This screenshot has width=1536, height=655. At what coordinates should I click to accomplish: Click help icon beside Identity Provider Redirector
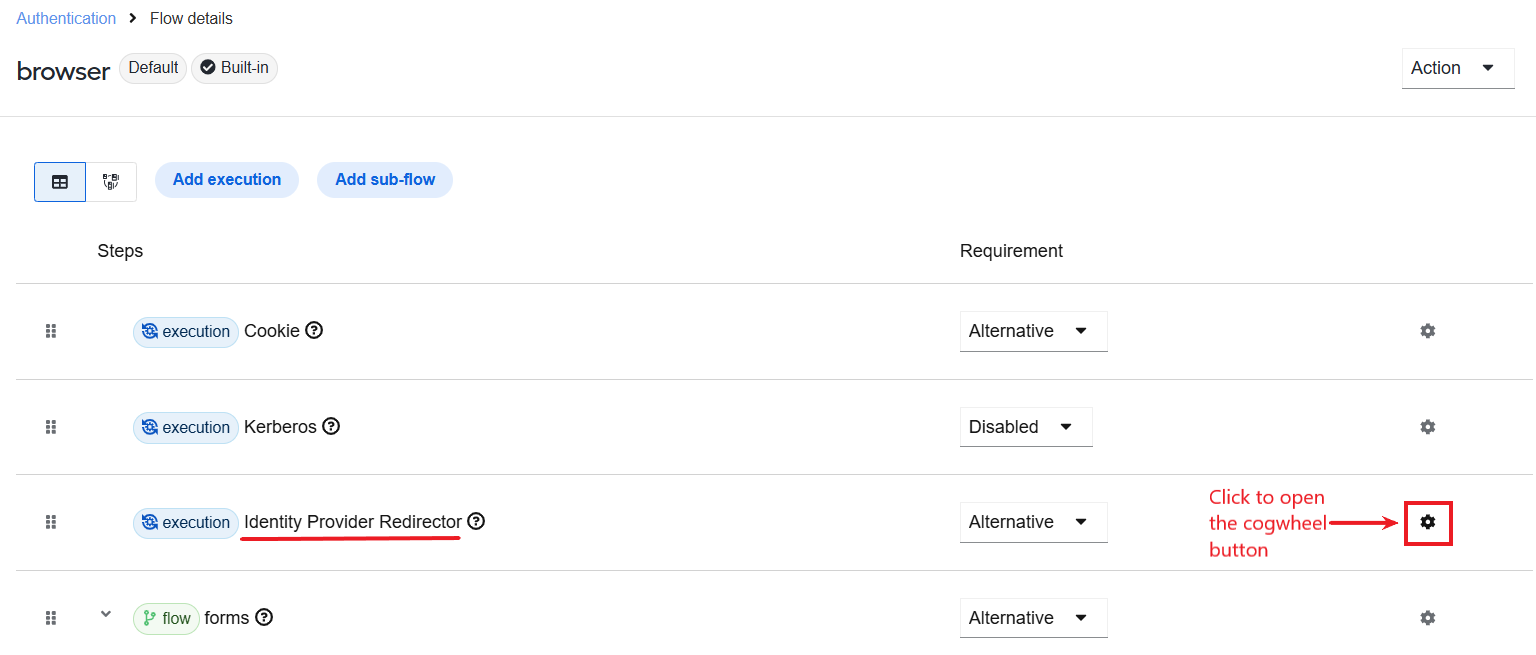coord(476,521)
